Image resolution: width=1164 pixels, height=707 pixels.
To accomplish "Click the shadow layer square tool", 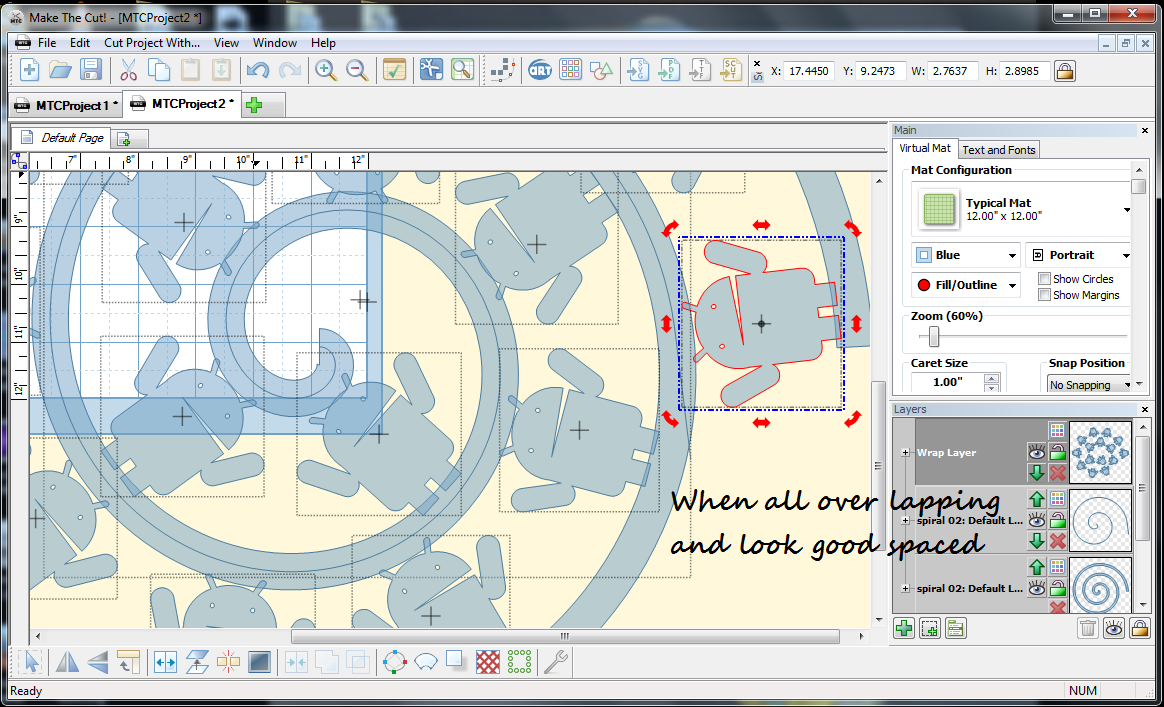I will pyautogui.click(x=455, y=660).
